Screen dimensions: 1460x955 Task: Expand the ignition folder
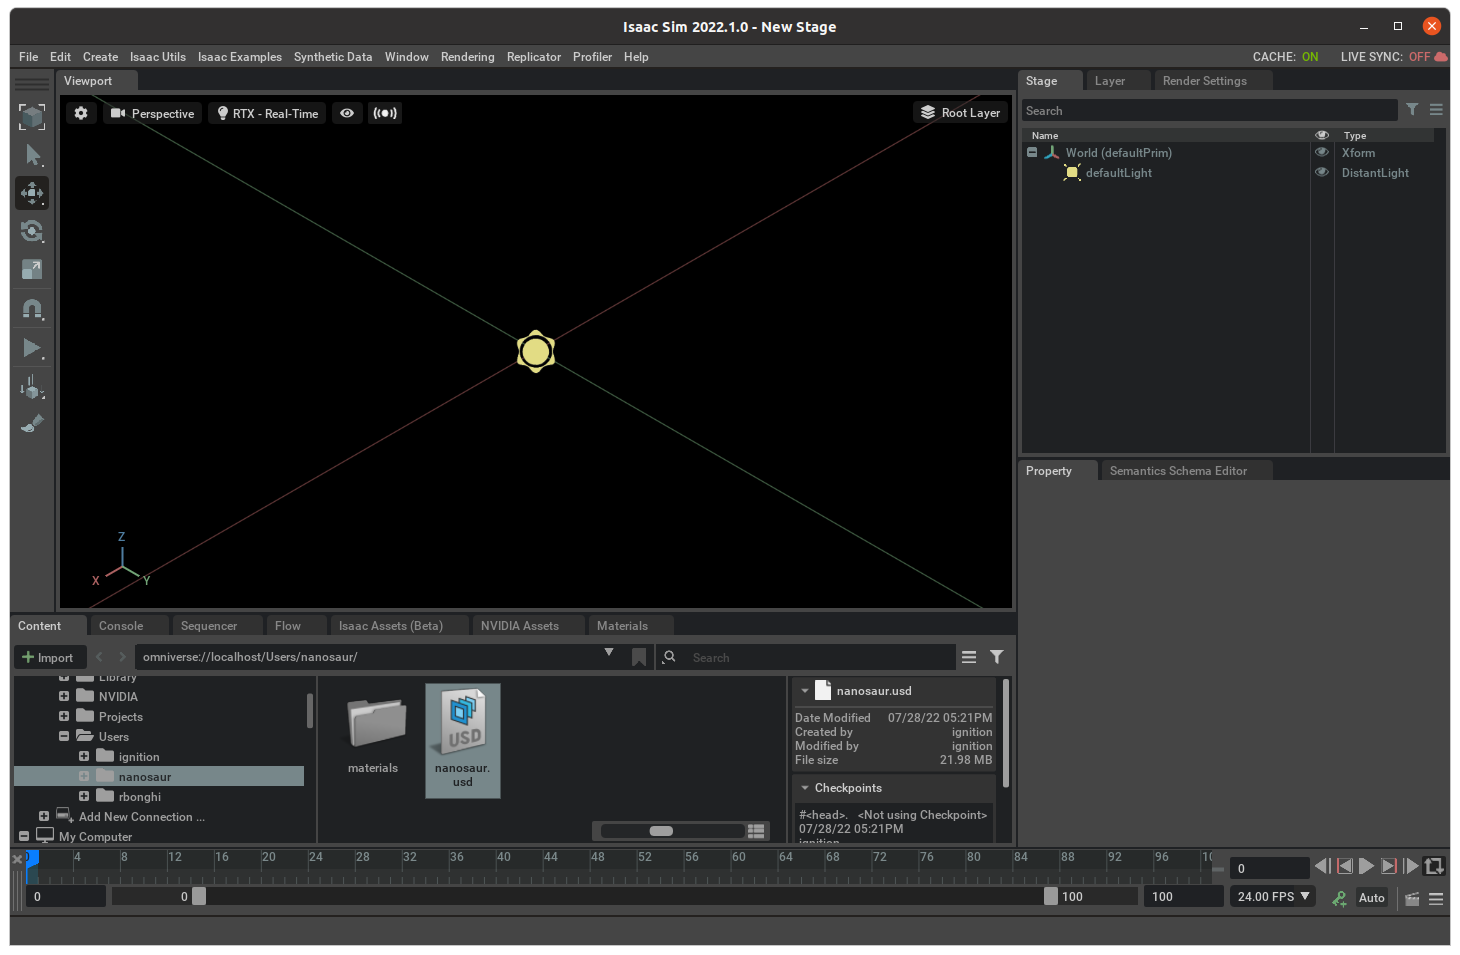click(x=84, y=757)
